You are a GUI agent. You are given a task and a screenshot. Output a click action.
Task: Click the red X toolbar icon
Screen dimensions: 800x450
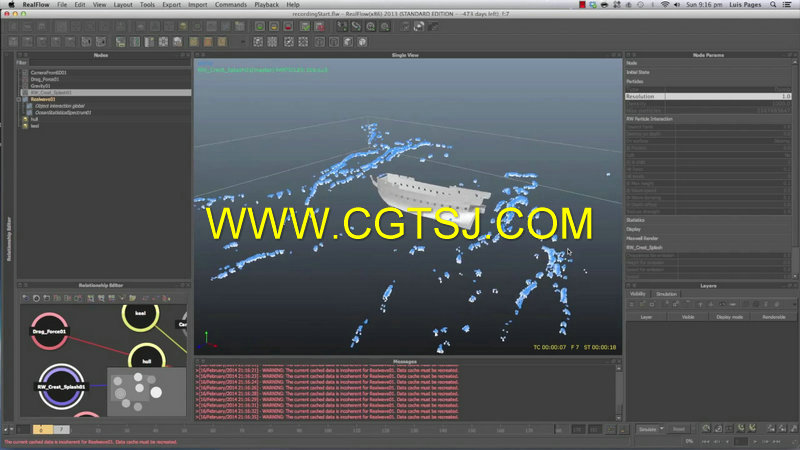tap(320, 27)
